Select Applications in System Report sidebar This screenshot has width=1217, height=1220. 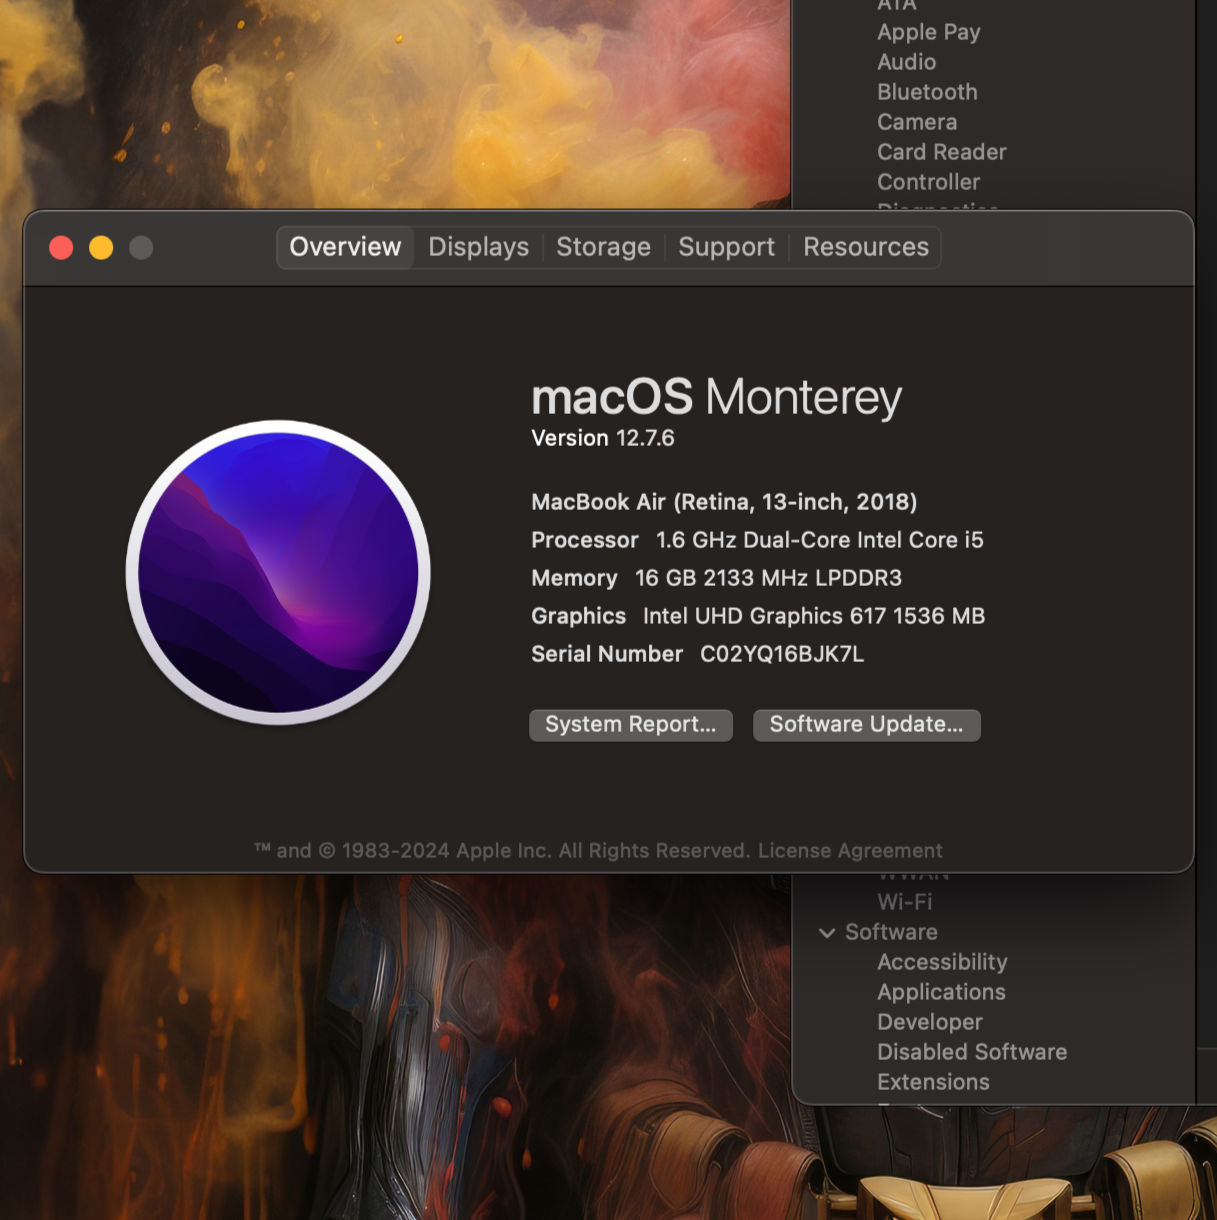(941, 992)
